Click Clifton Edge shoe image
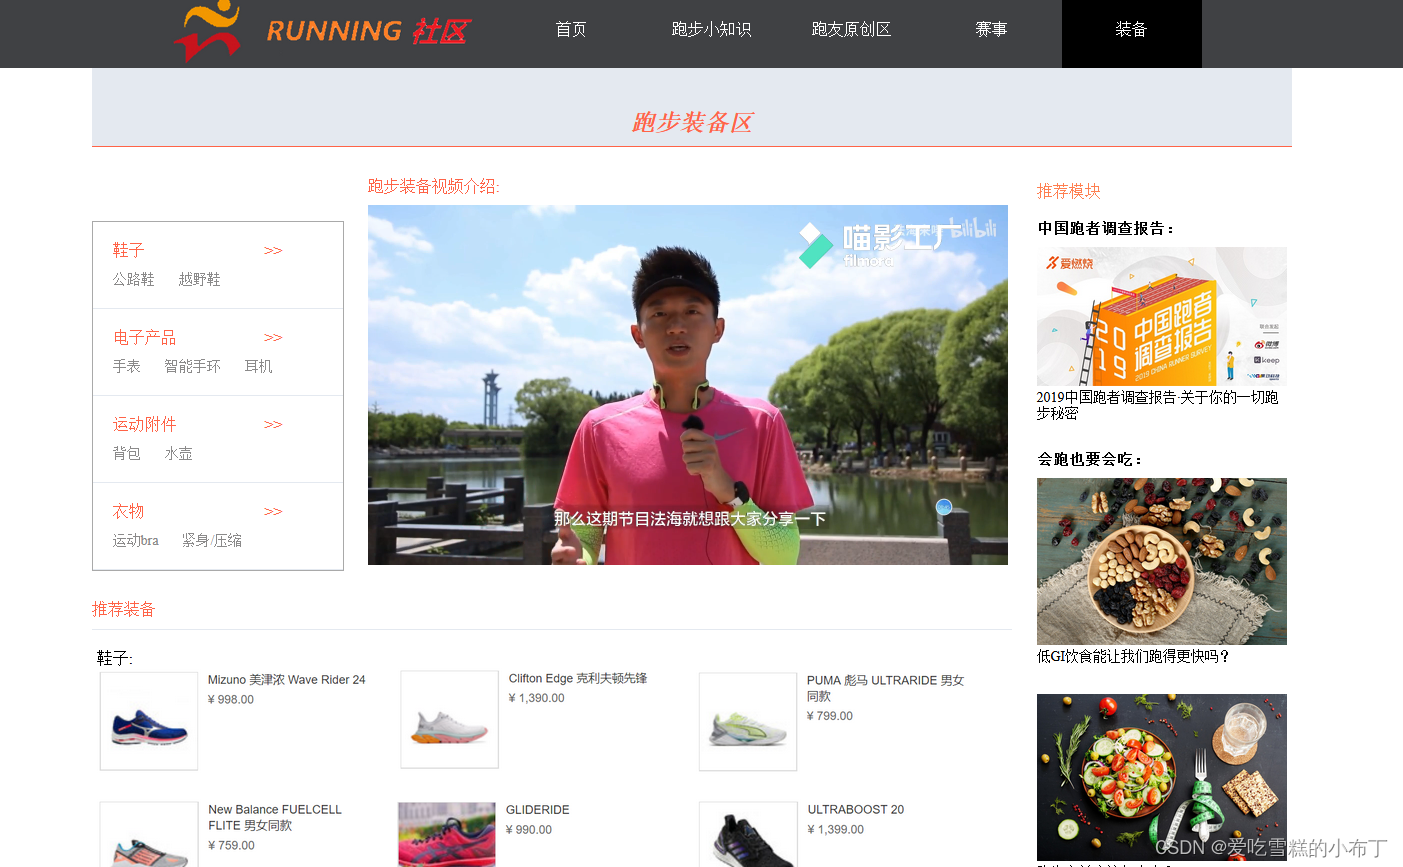Image resolution: width=1403 pixels, height=867 pixels. [x=449, y=719]
